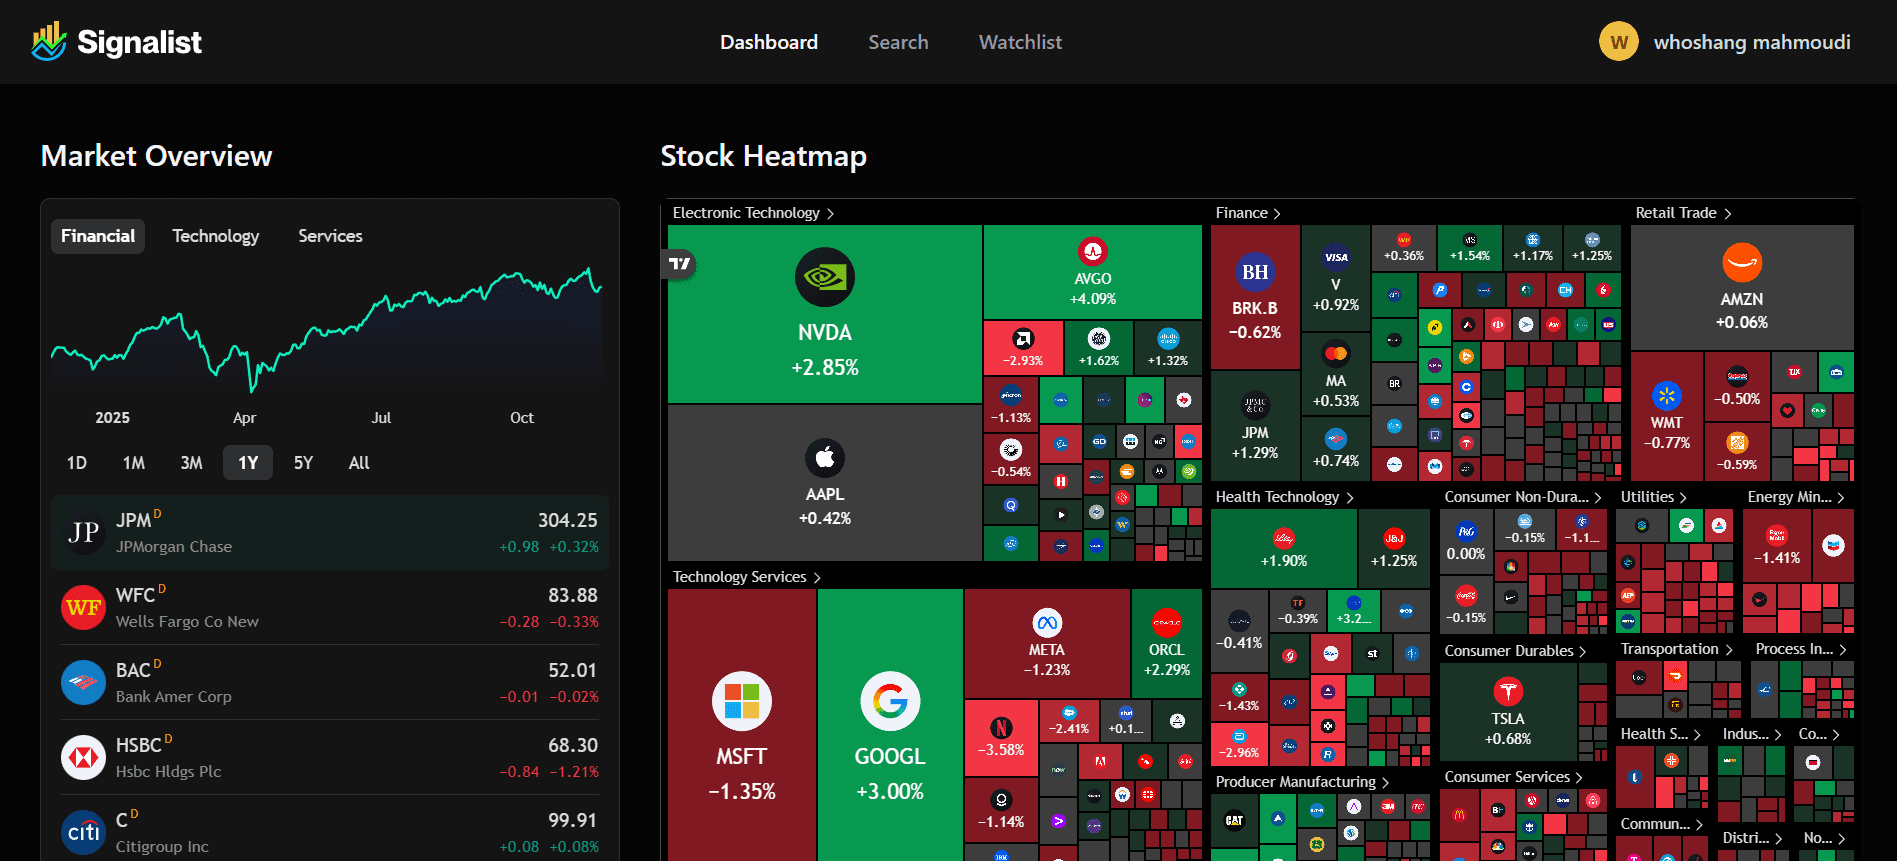Switch to the Financial tab
Image resolution: width=1897 pixels, height=861 pixels.
(x=98, y=236)
